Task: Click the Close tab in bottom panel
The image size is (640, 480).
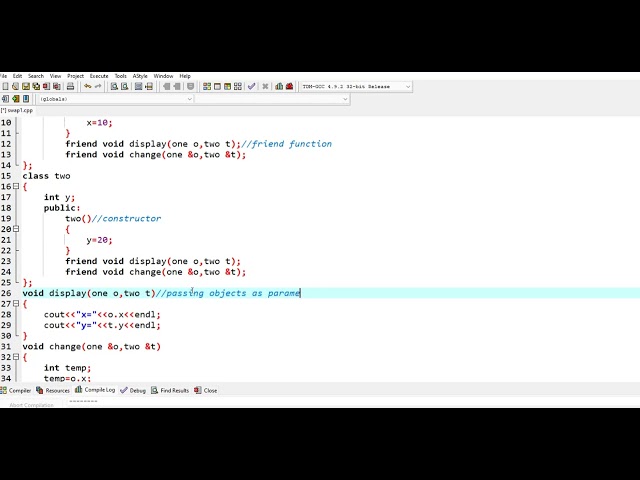Action: 206,391
